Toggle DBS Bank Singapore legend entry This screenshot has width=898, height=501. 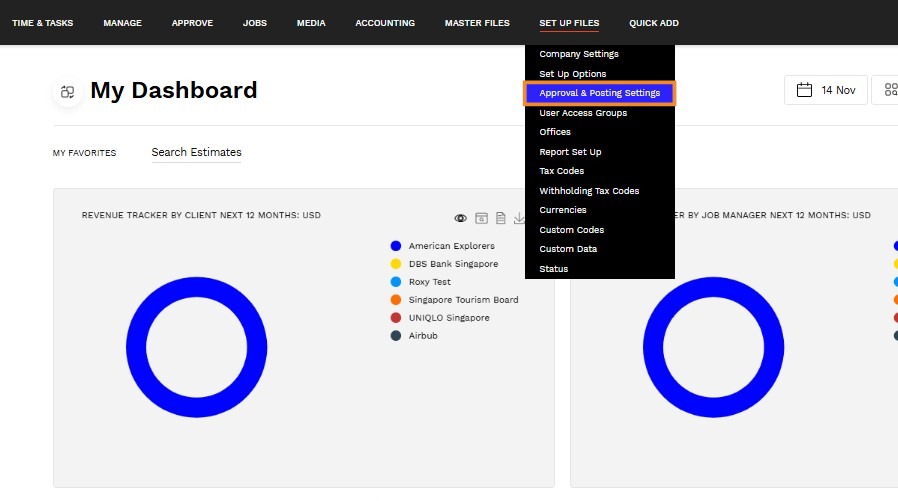pos(444,264)
